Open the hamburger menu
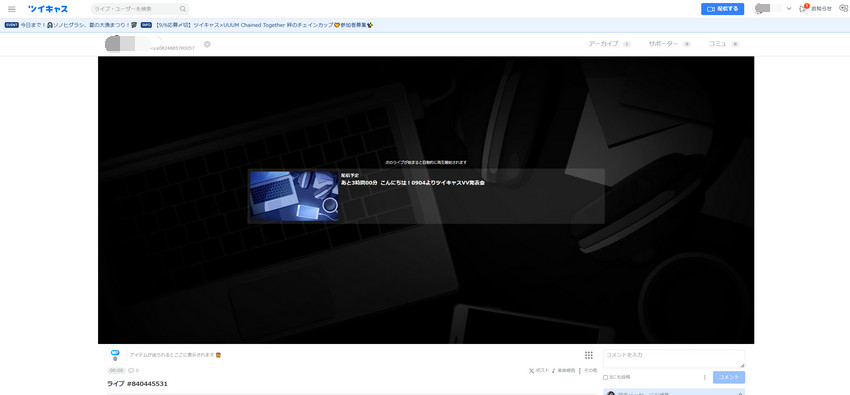 [11, 9]
